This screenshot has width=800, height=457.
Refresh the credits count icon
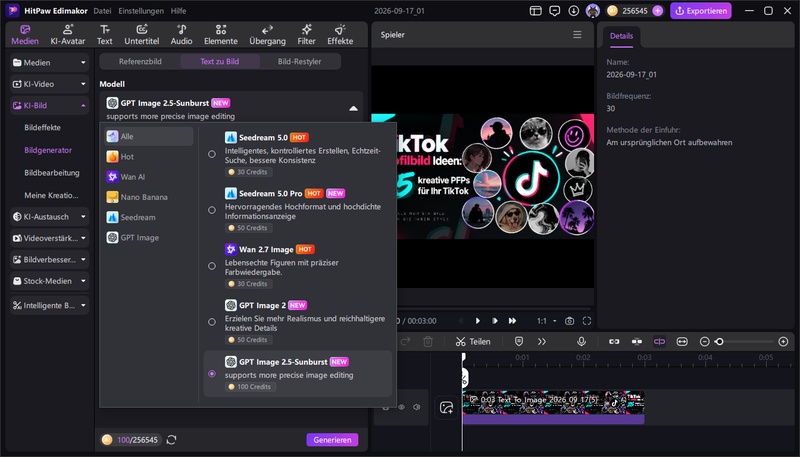click(171, 440)
